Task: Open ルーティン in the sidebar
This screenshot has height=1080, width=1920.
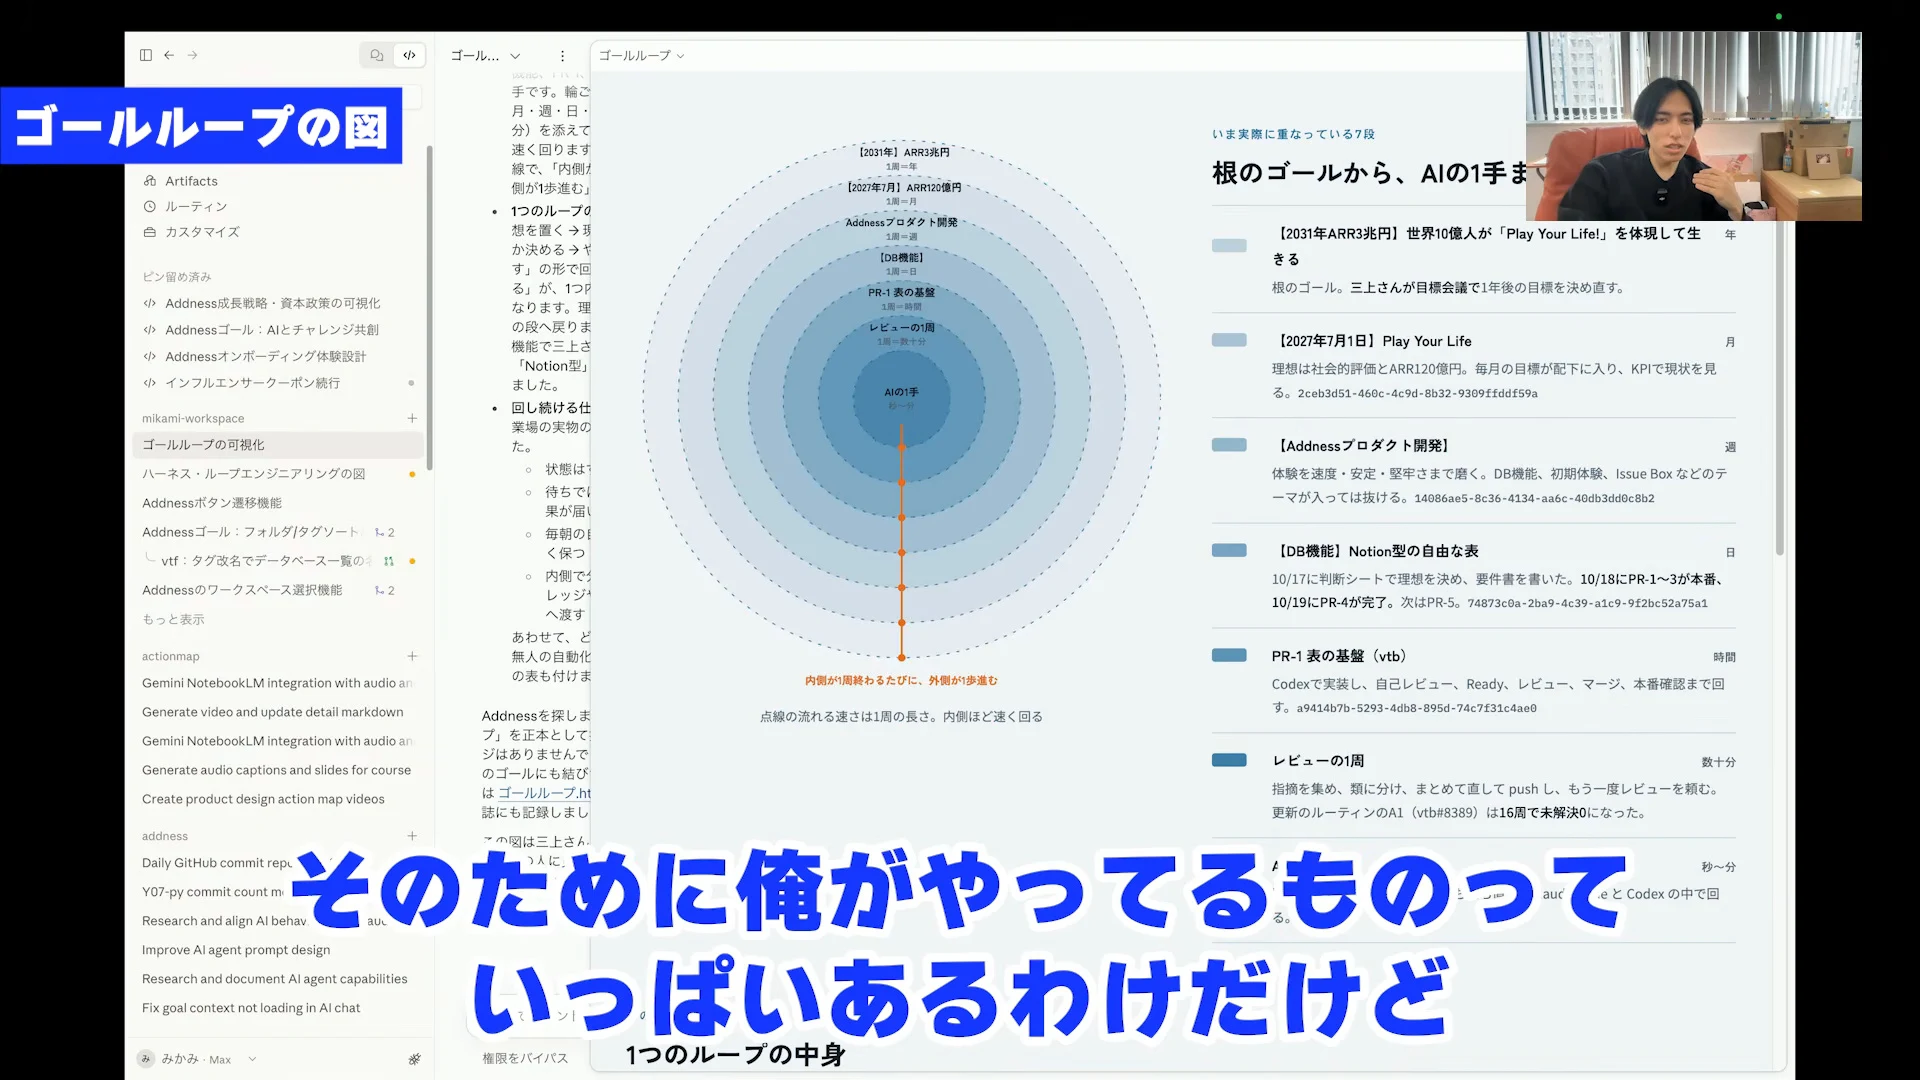Action: coord(196,206)
